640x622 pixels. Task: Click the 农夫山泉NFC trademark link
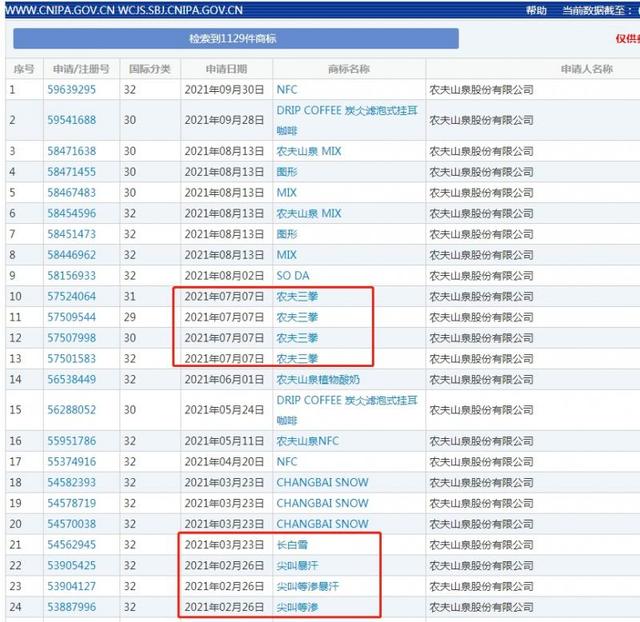click(x=308, y=441)
